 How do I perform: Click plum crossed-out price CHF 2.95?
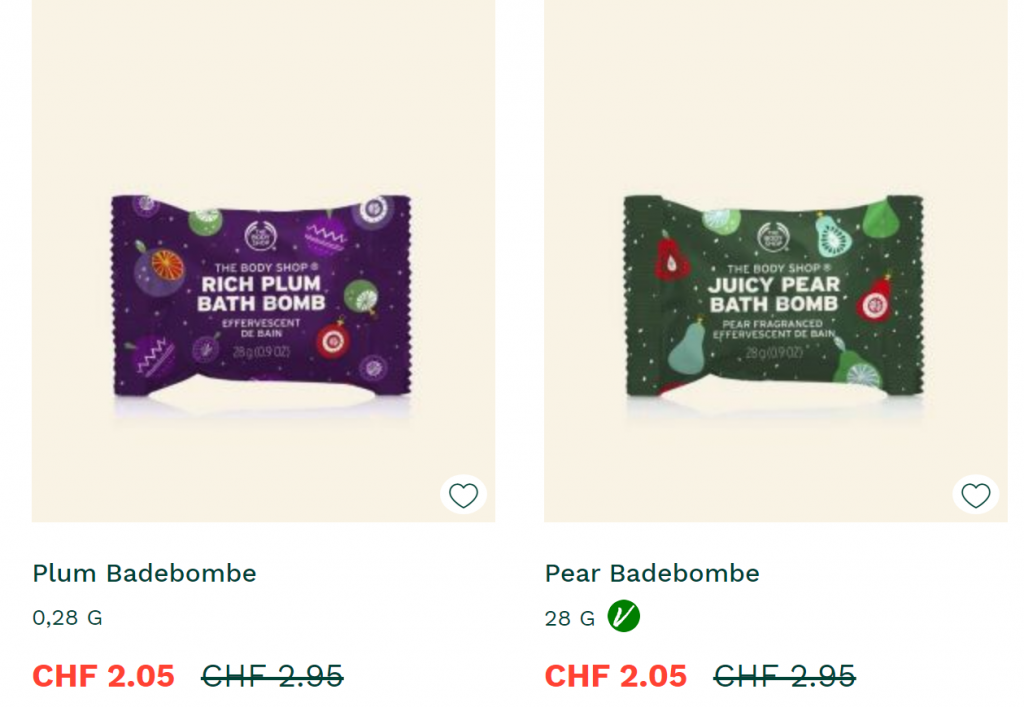point(272,676)
